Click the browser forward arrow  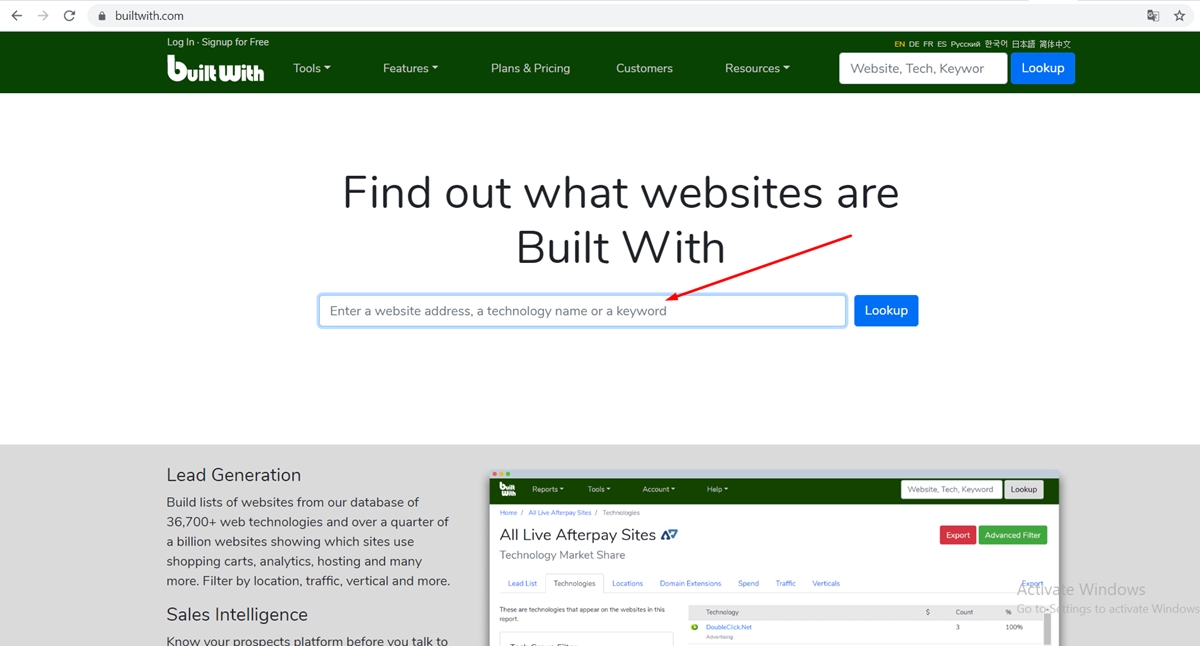tap(42, 16)
